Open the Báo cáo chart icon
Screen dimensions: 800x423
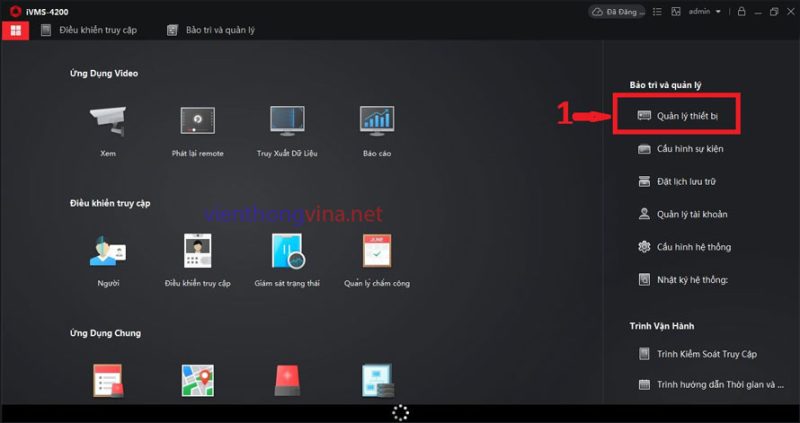377,121
